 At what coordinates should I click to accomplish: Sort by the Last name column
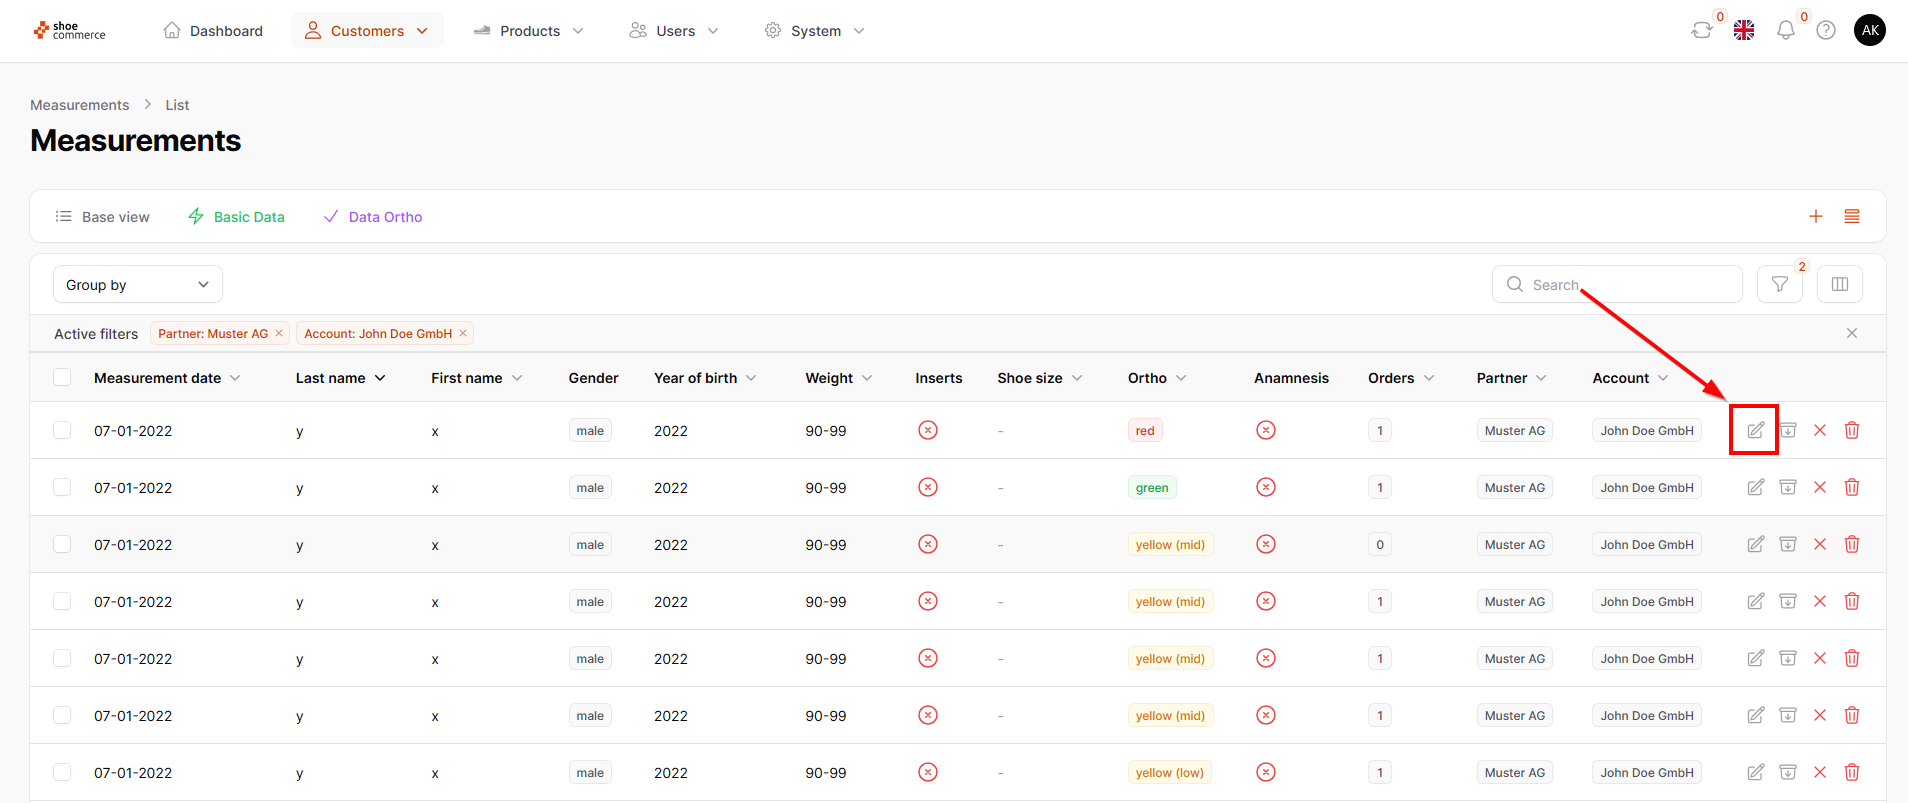(340, 378)
